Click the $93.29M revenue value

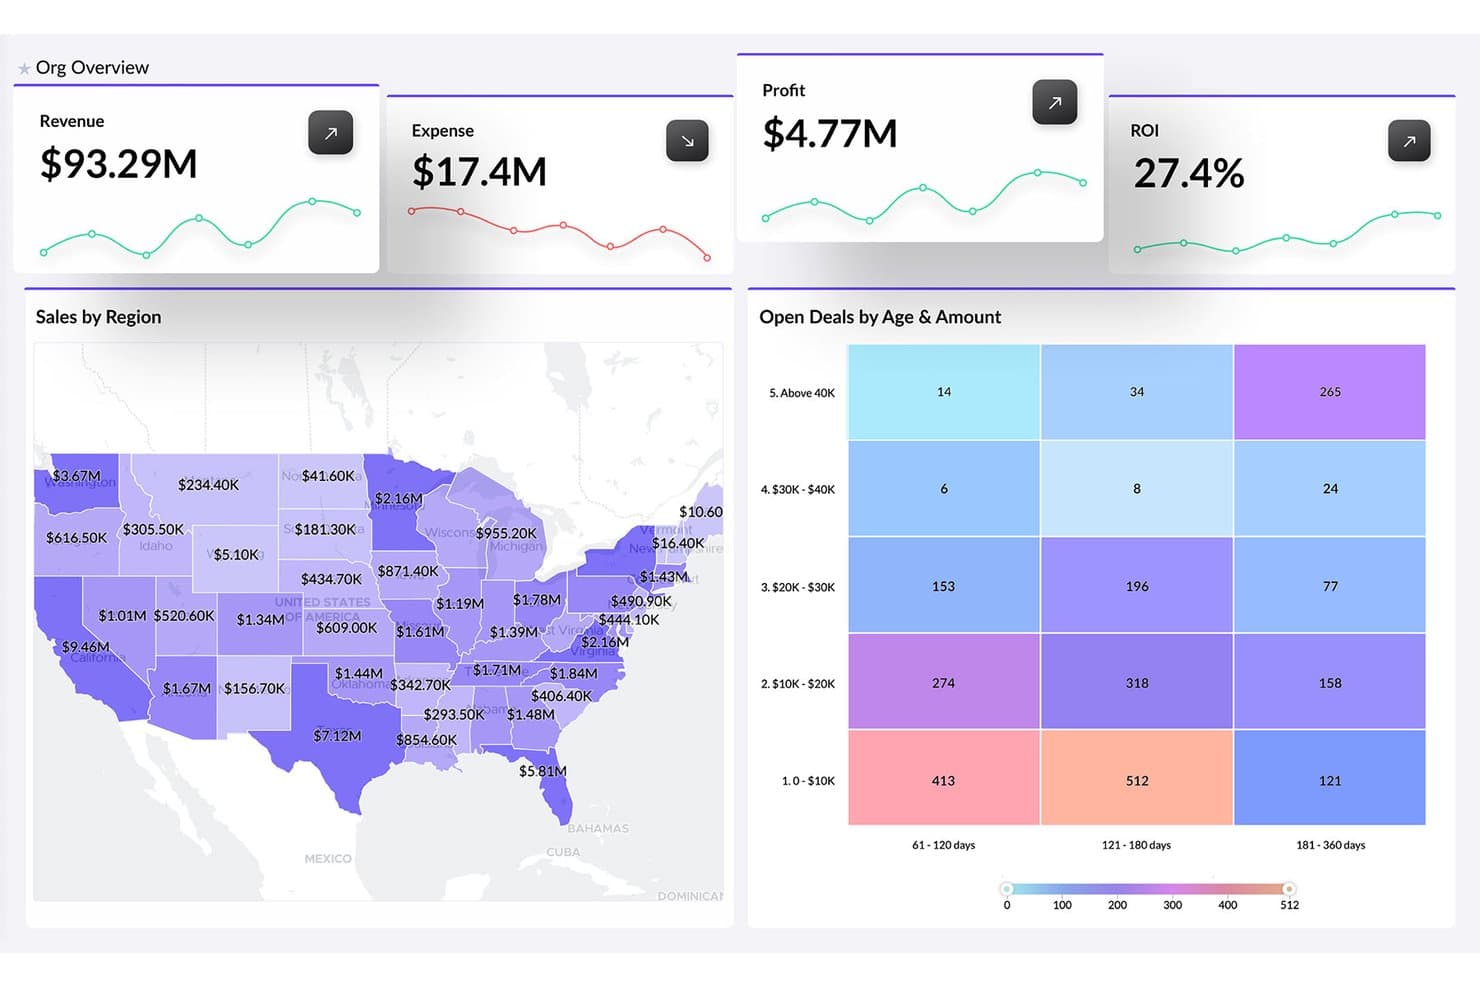coord(118,163)
